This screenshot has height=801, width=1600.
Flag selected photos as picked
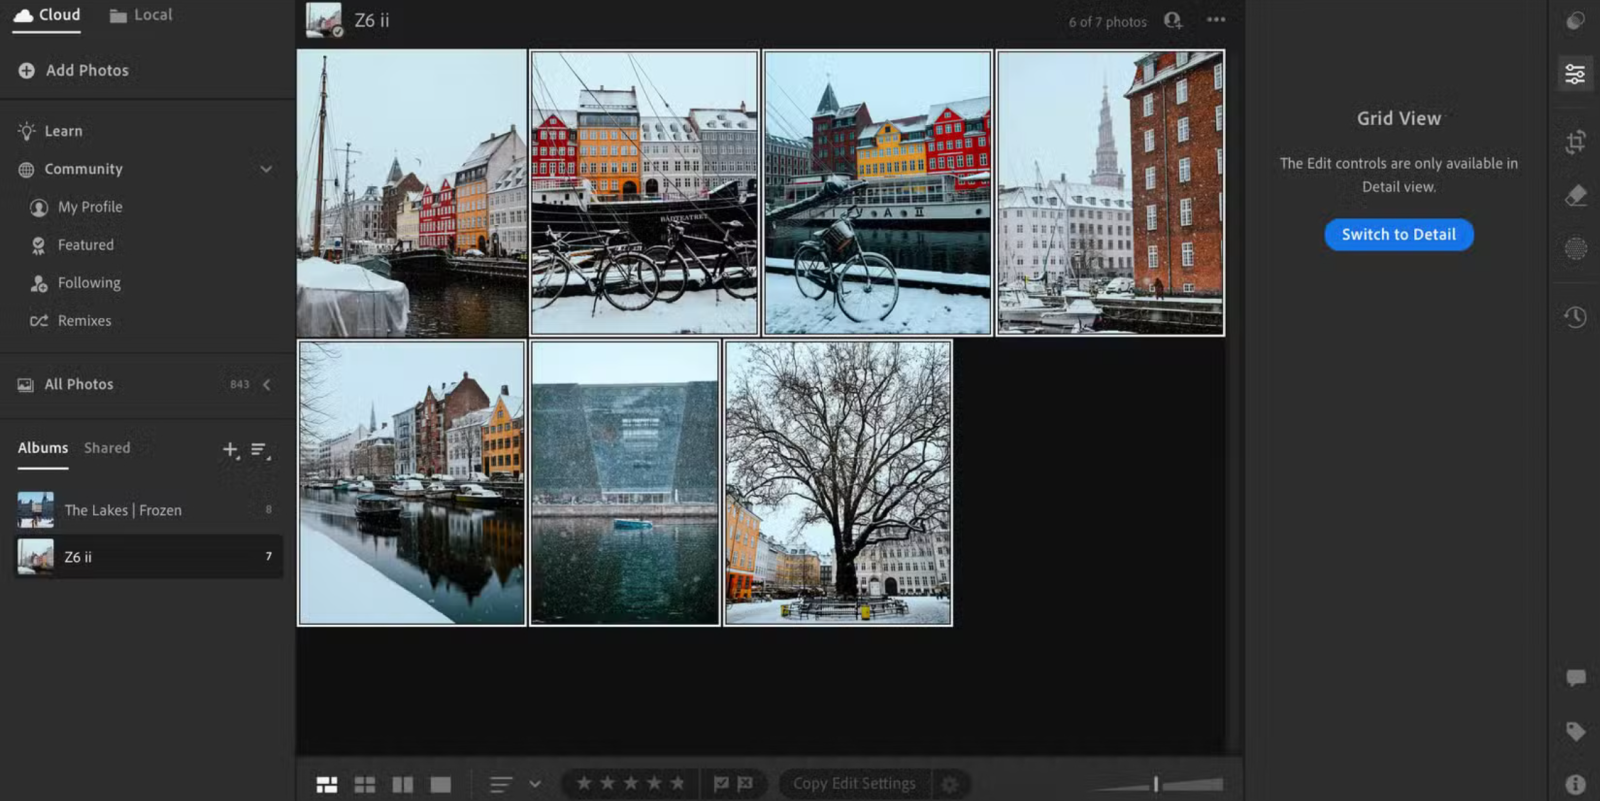[x=721, y=784]
